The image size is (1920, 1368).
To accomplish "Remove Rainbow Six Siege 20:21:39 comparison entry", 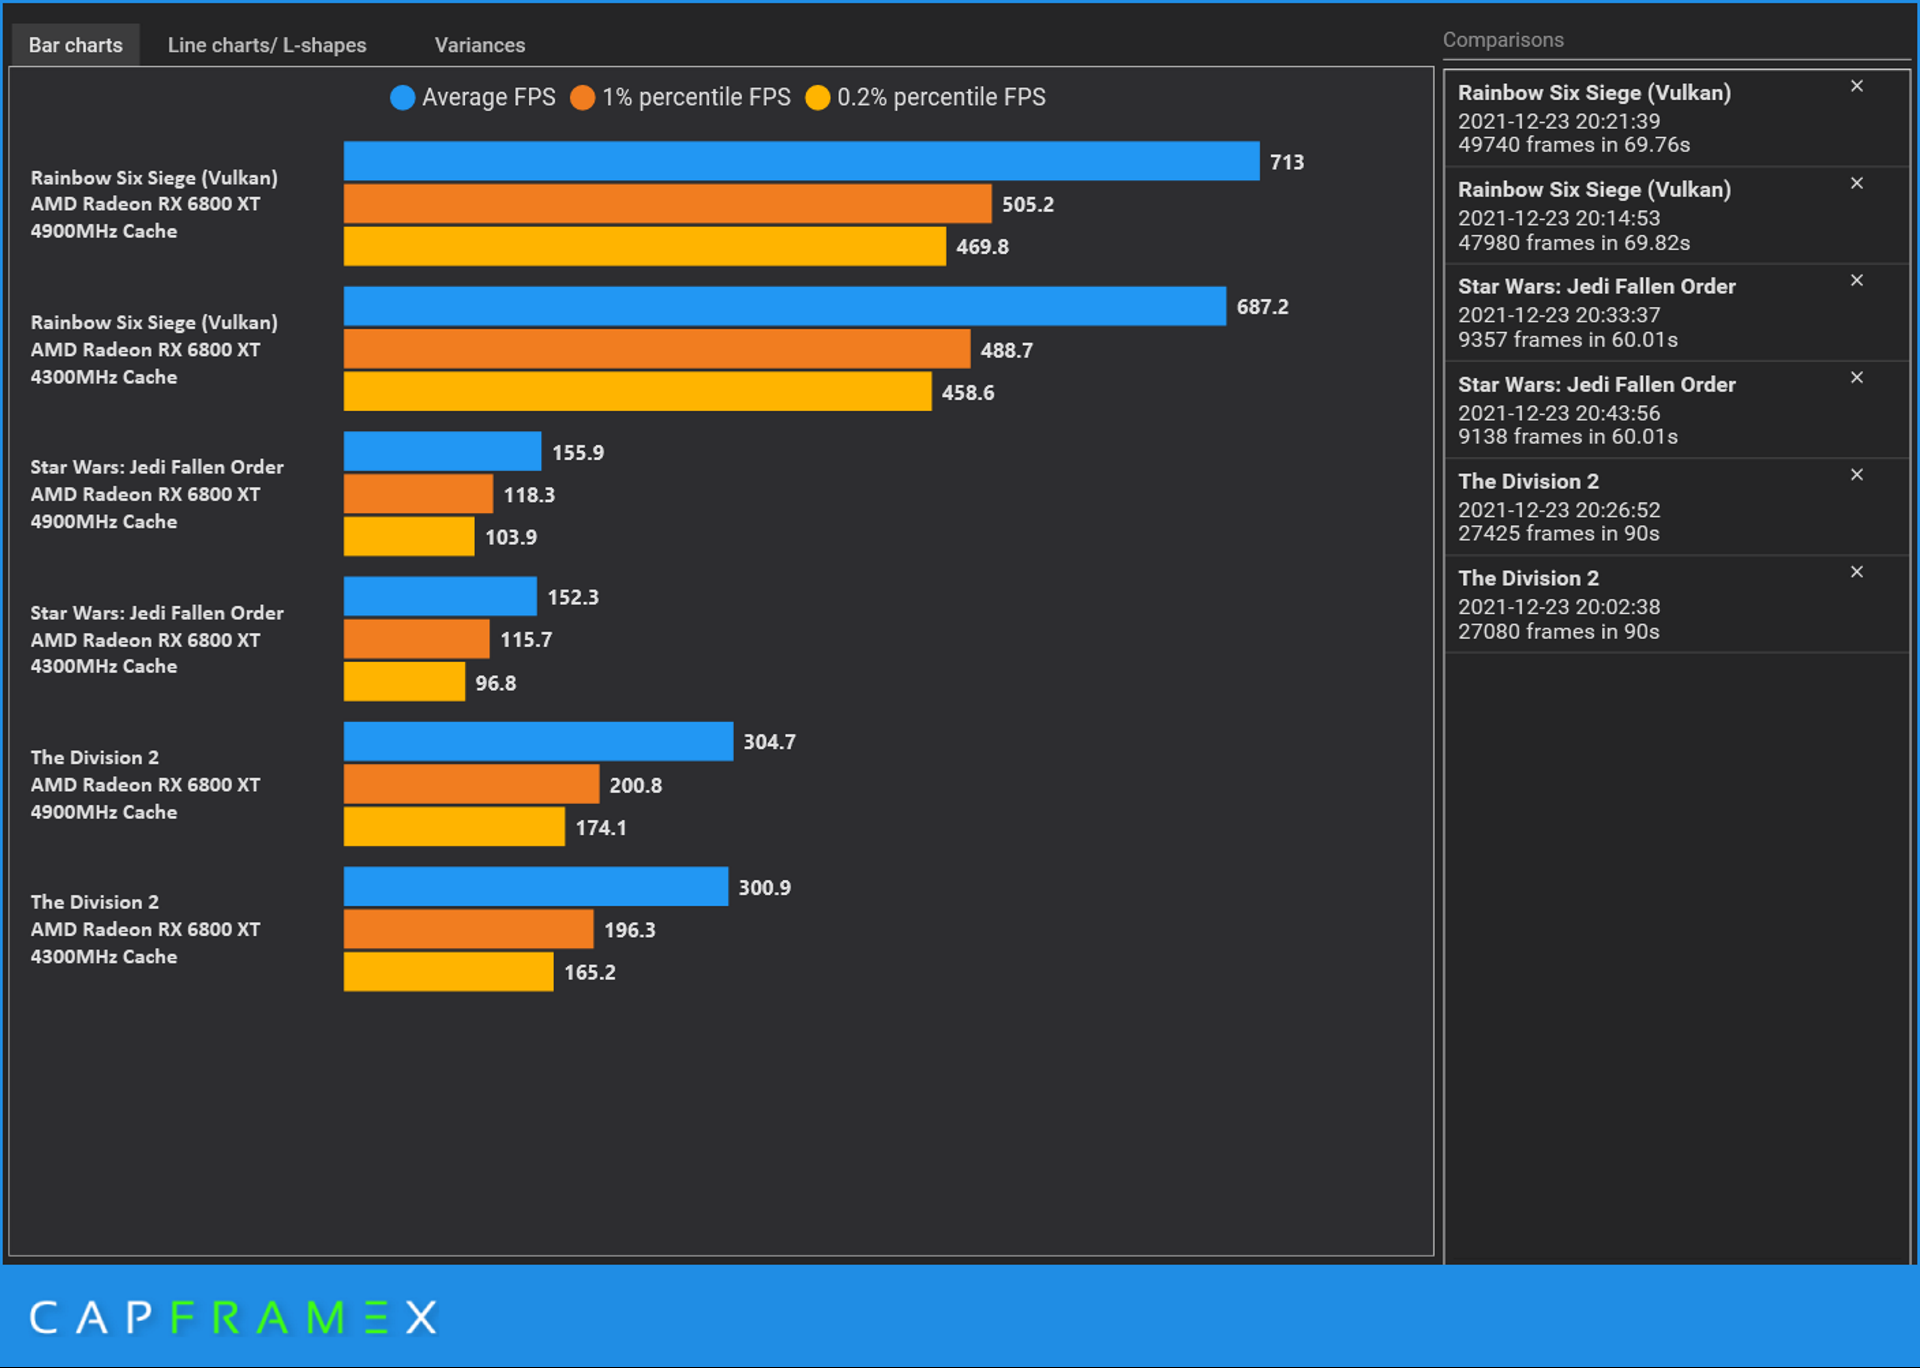I will click(x=1856, y=86).
